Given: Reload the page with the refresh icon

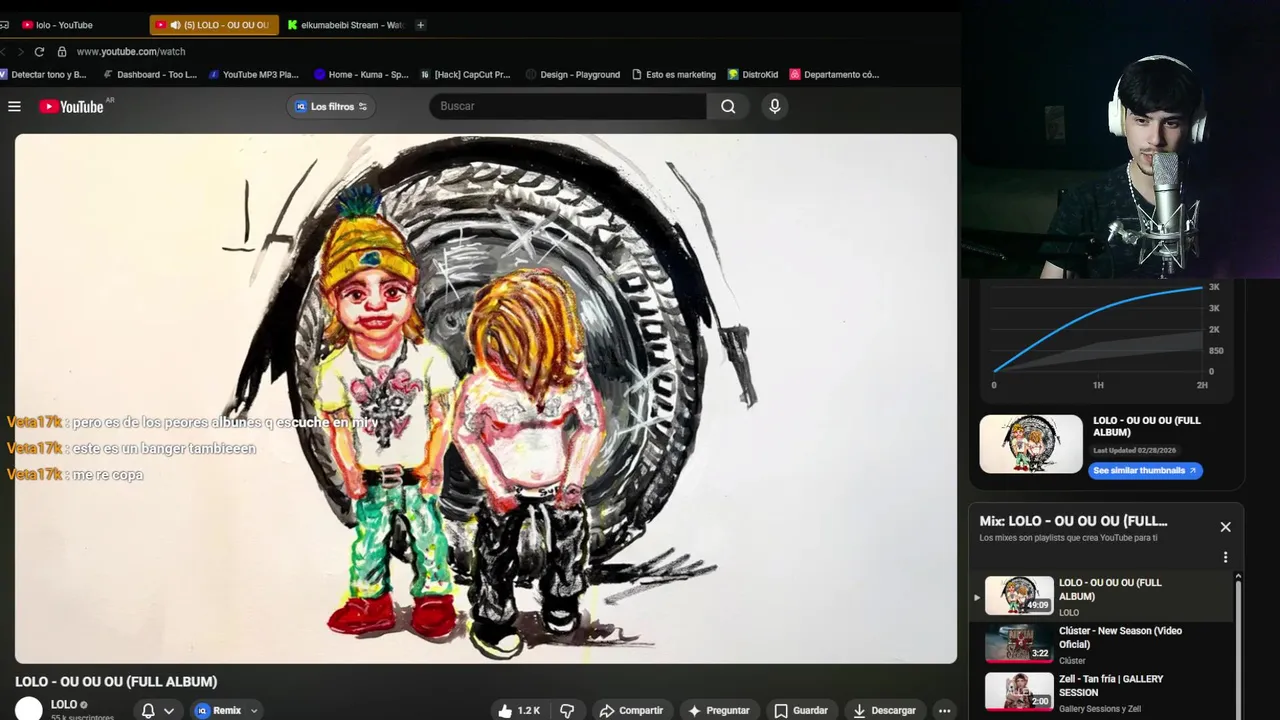Looking at the screenshot, I should tap(39, 51).
